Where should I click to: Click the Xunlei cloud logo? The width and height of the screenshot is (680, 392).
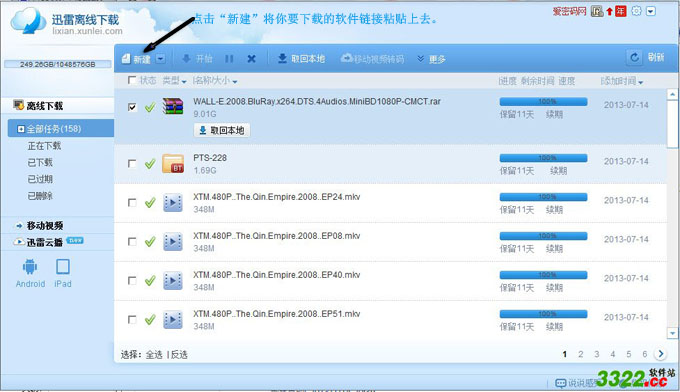pyautogui.click(x=28, y=20)
